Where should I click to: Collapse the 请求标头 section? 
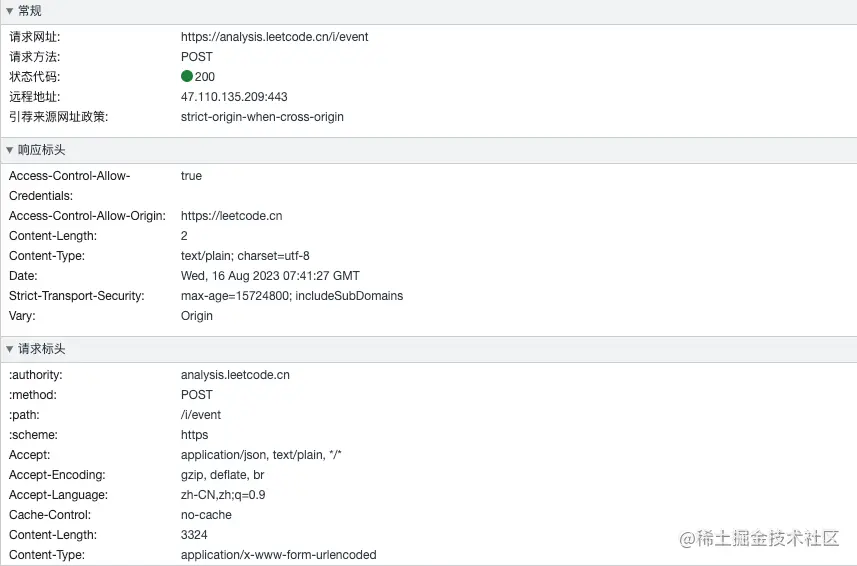pyautogui.click(x=10, y=349)
